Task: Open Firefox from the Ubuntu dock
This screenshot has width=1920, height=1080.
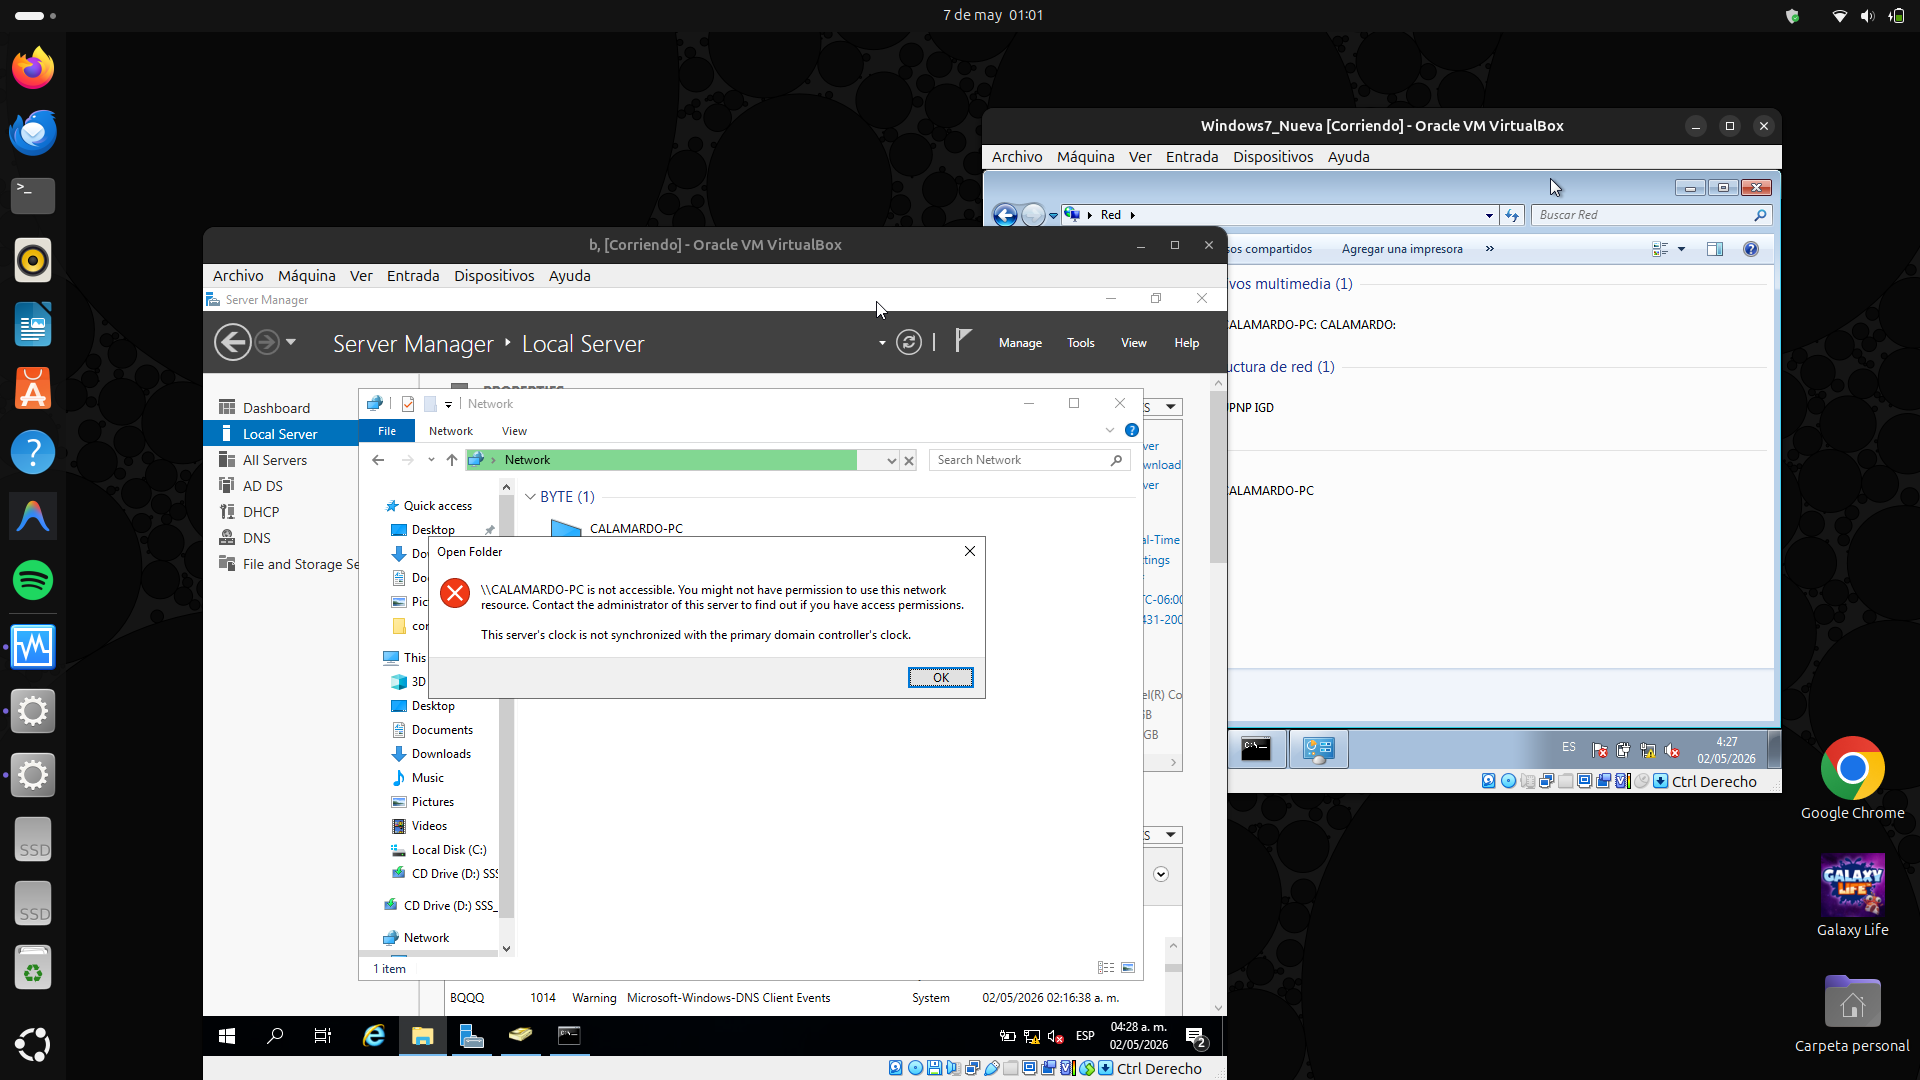Action: pyautogui.click(x=33, y=68)
